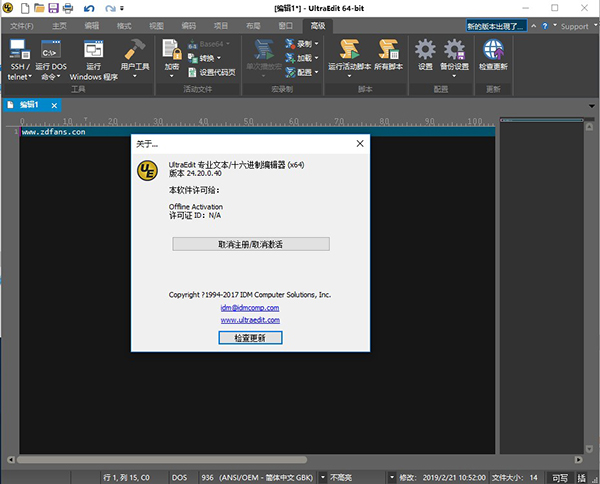This screenshot has height=484, width=600.
Task: Open the settings (设置) gear icon
Action: (425, 49)
